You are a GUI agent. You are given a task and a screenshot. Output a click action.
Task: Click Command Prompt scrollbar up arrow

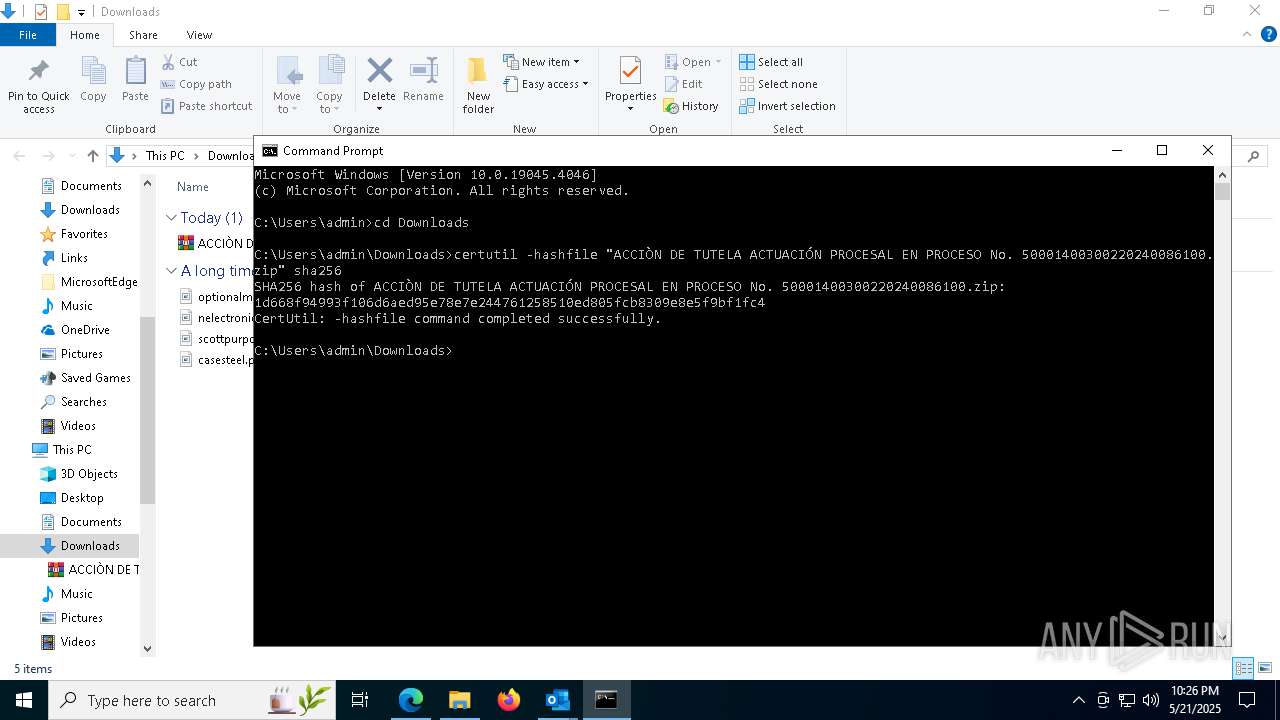coord(1222,175)
